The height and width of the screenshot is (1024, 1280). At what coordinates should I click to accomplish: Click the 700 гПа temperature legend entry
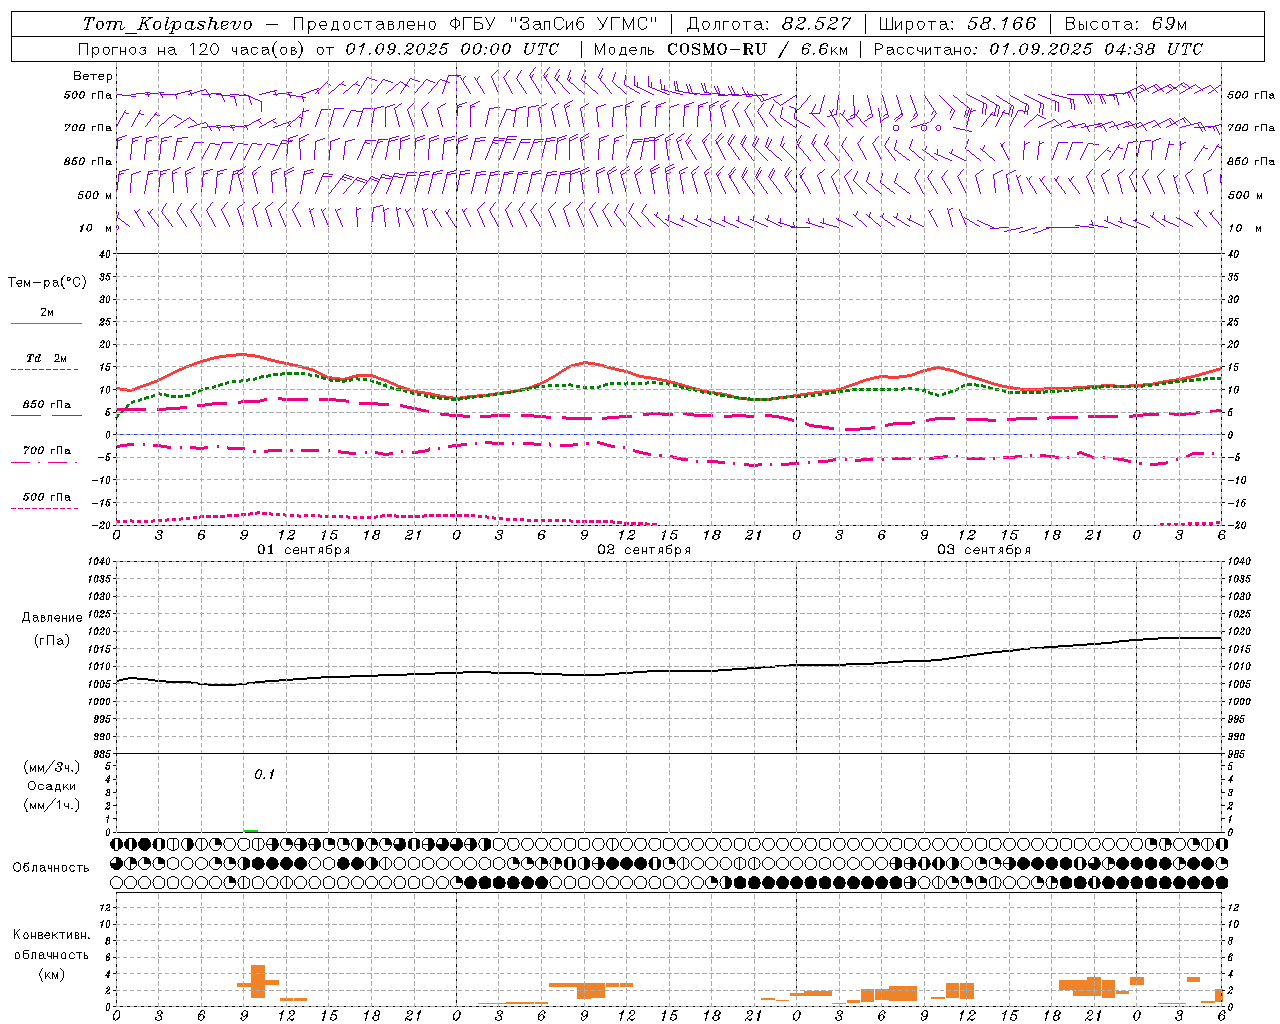[x=47, y=450]
